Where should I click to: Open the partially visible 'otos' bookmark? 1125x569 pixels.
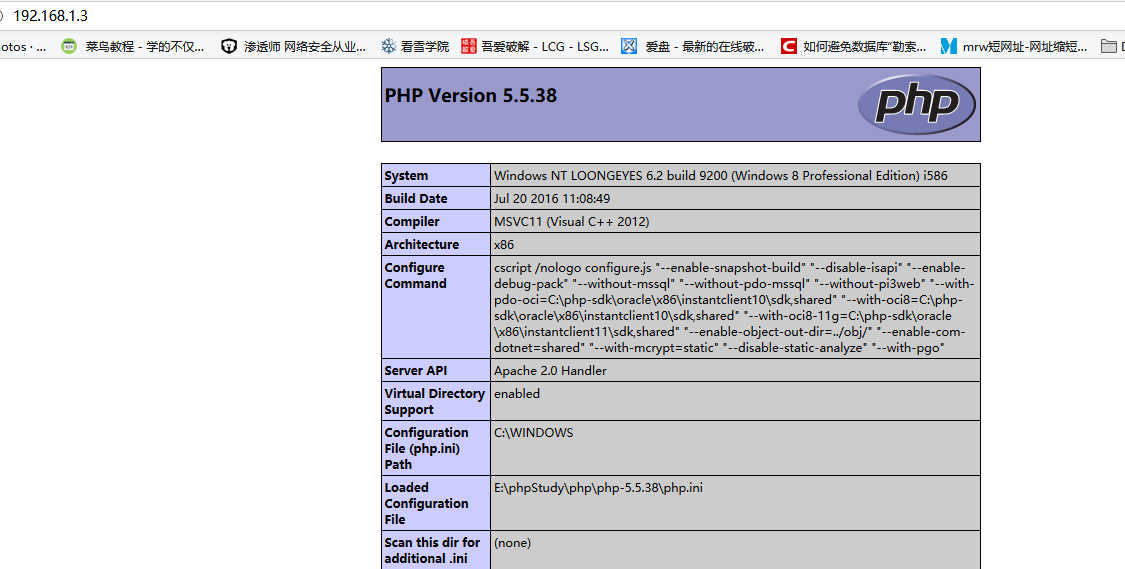click(22, 46)
